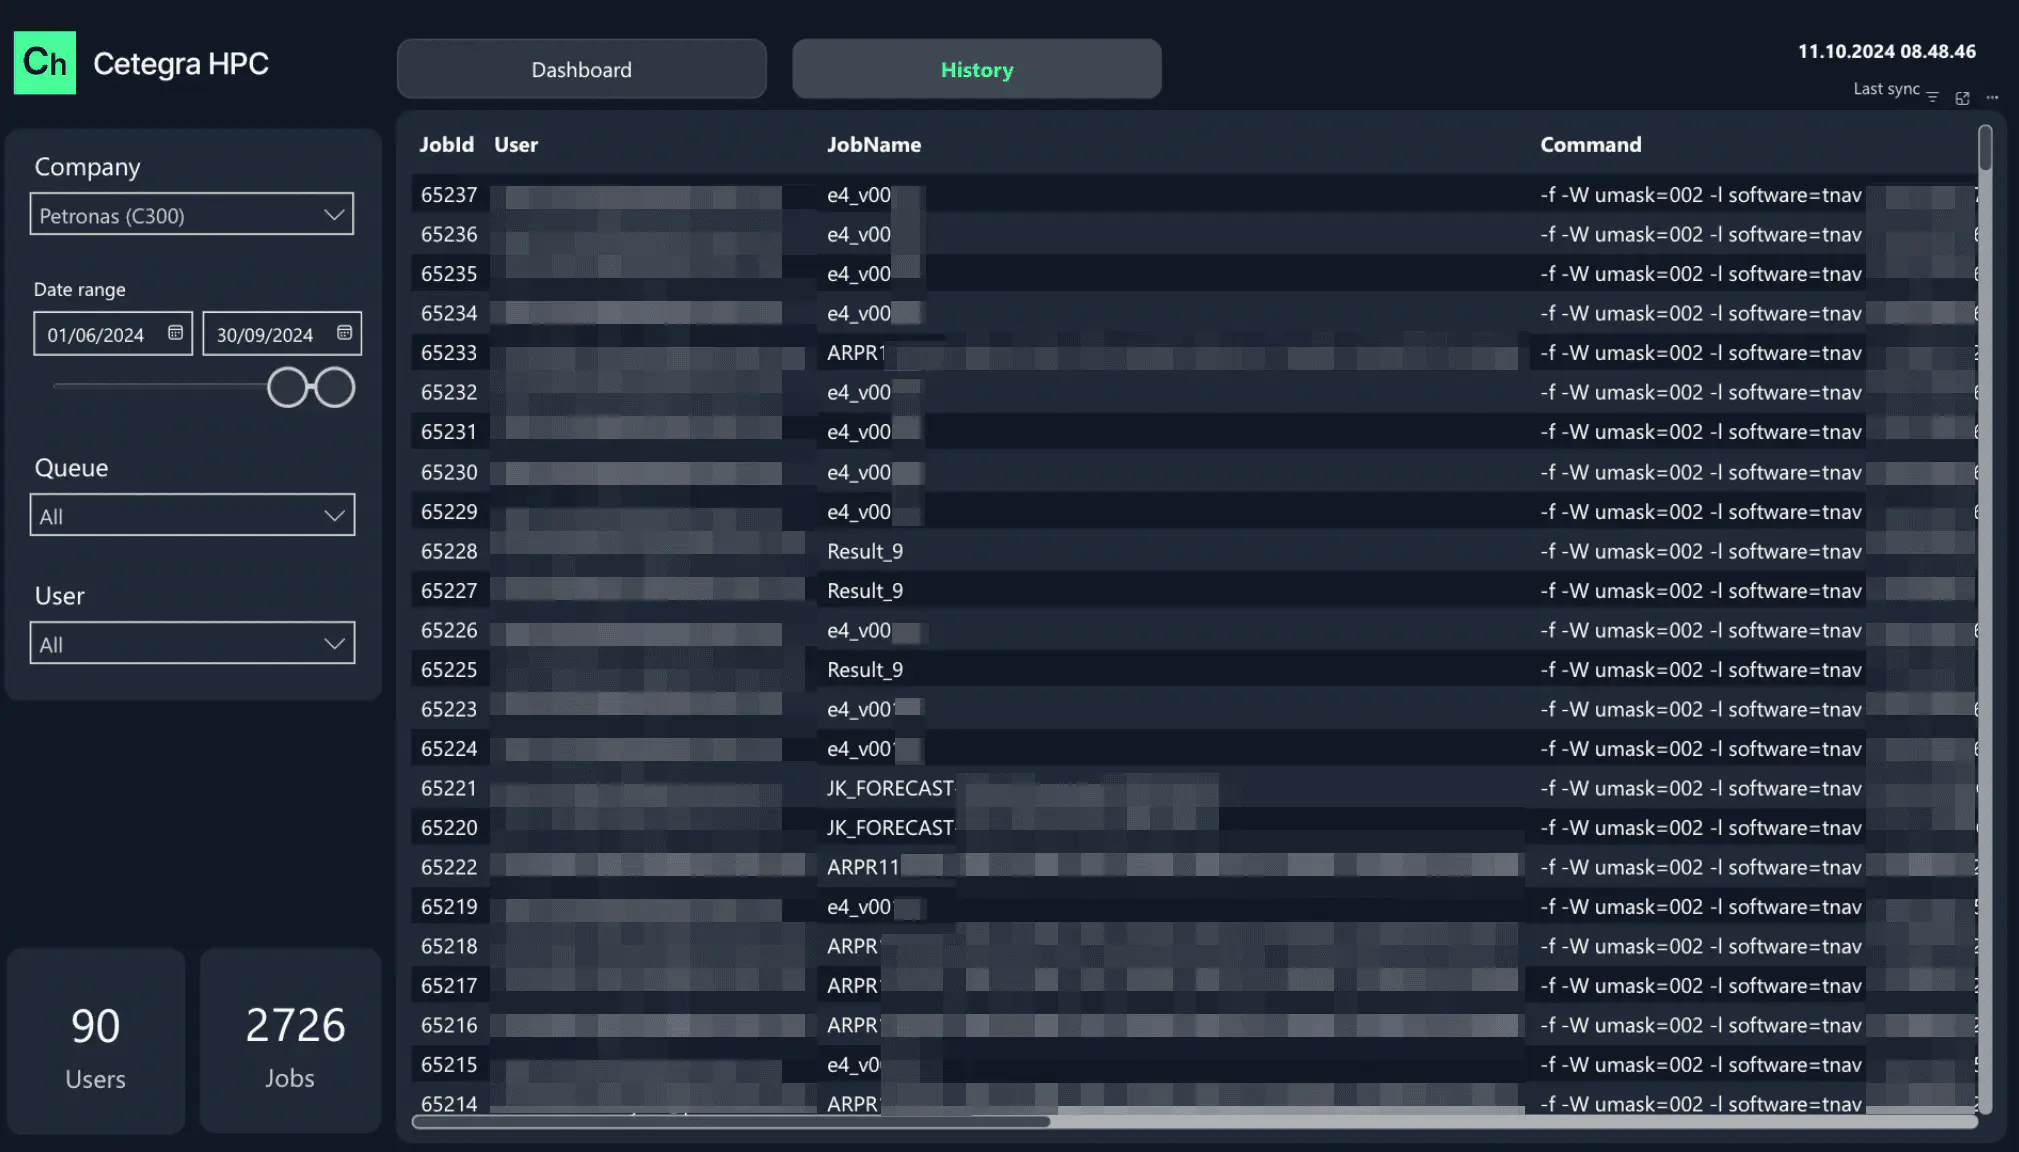
Task: Click the start date field 01/06/2024
Action: click(96, 335)
